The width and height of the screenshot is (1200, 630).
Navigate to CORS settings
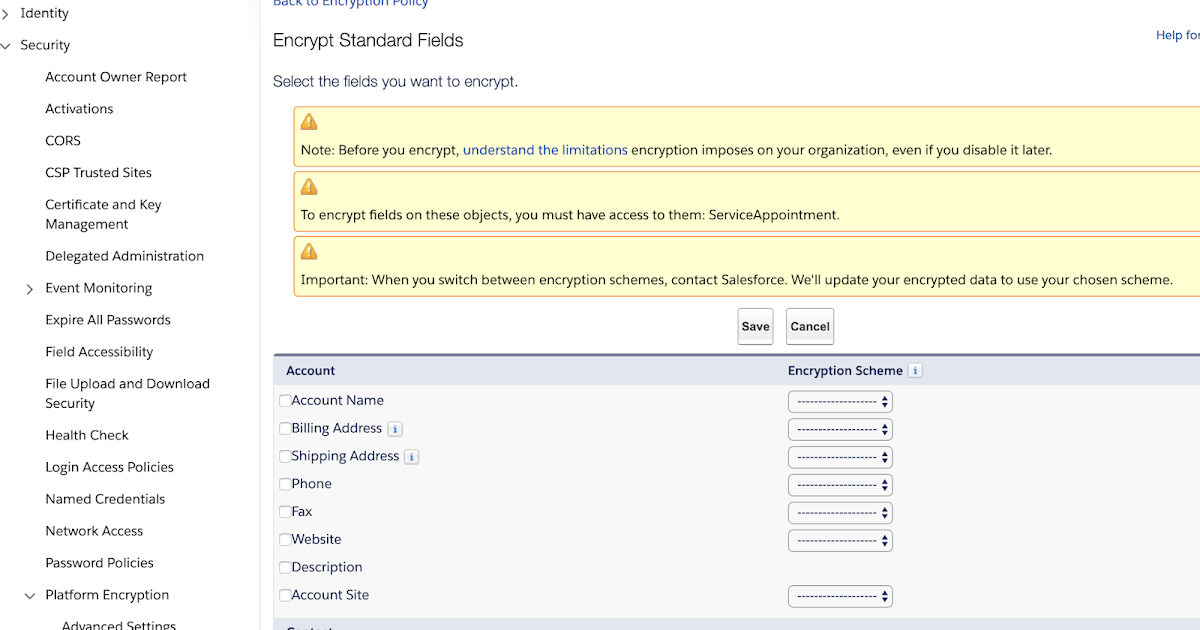pyautogui.click(x=62, y=140)
